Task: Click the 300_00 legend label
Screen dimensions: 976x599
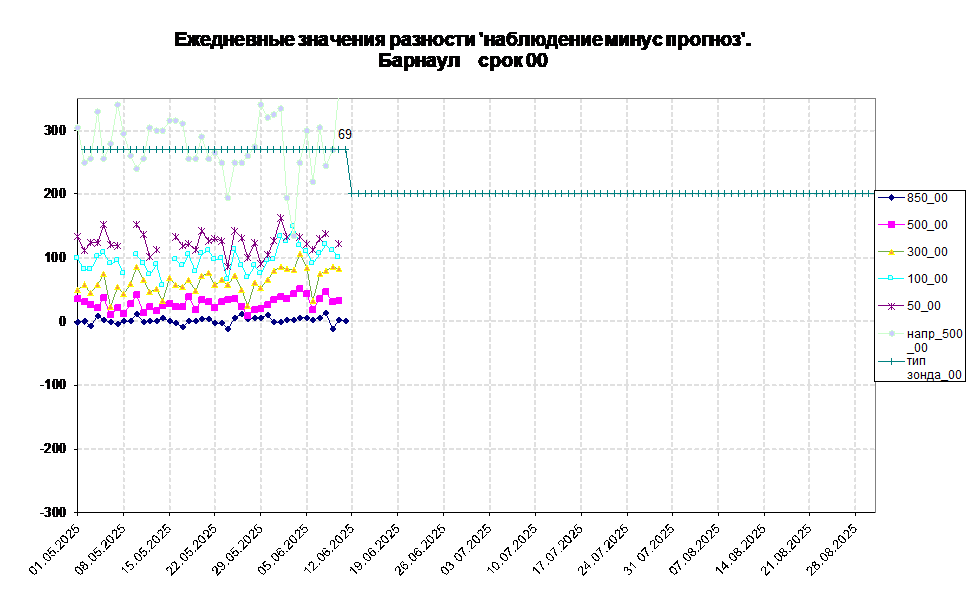Action: 927,252
